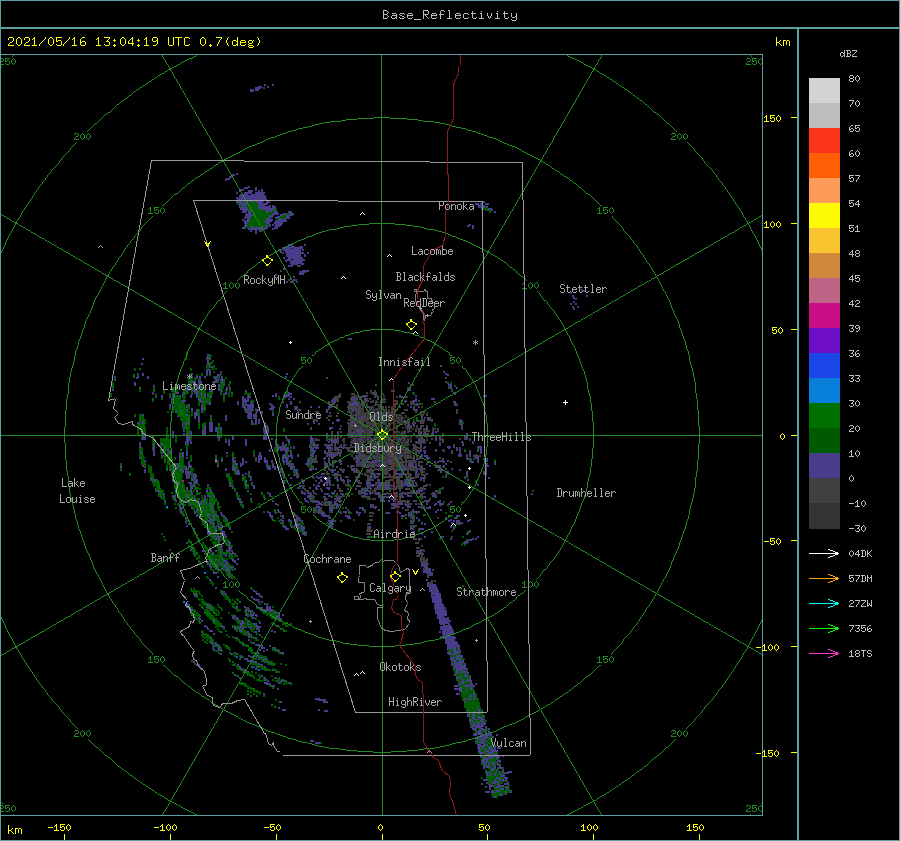Image resolution: width=900 pixels, height=841 pixels.
Task: Click white plus marker north of Drumheller
Action: pos(565,402)
